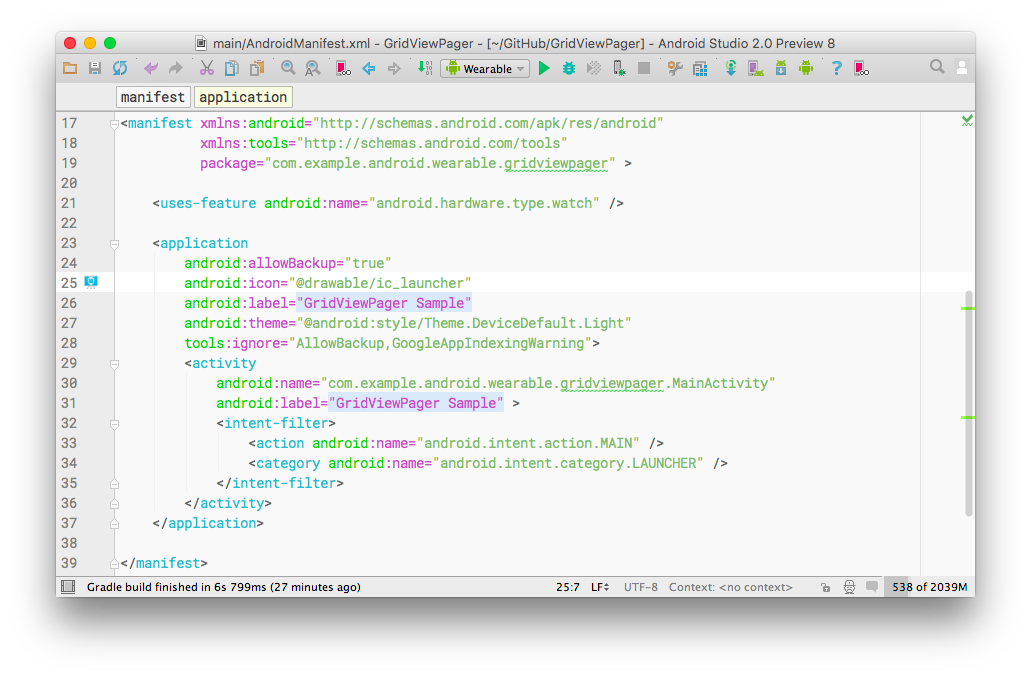Open Project Structure grid icon

coord(700,68)
